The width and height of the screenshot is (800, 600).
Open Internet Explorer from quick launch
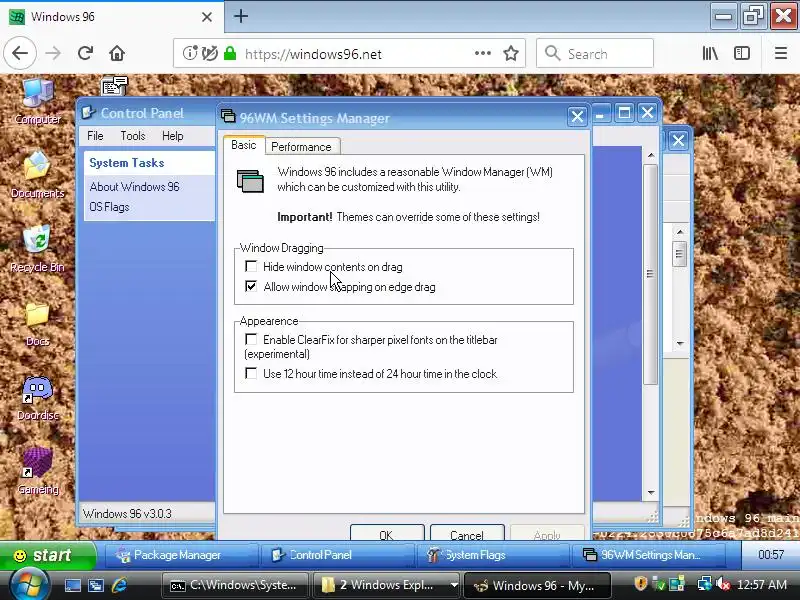119,585
